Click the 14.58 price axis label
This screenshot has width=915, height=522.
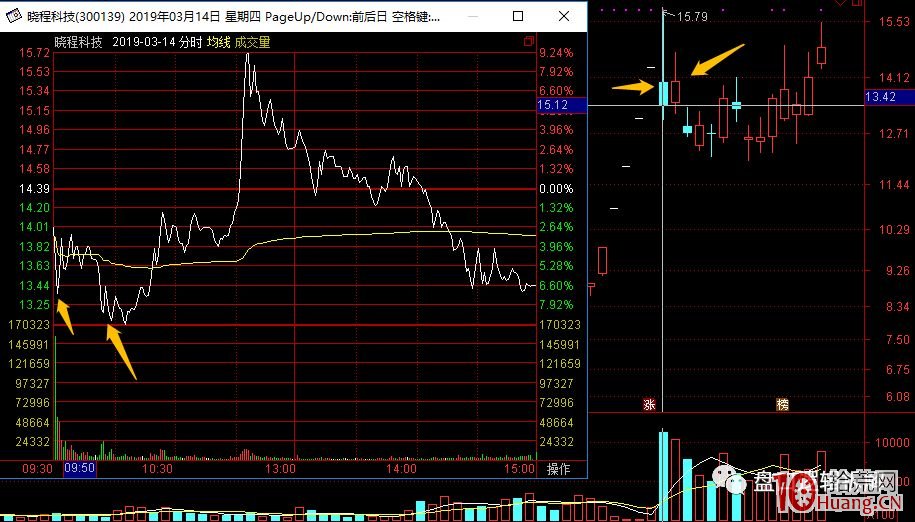click(34, 169)
